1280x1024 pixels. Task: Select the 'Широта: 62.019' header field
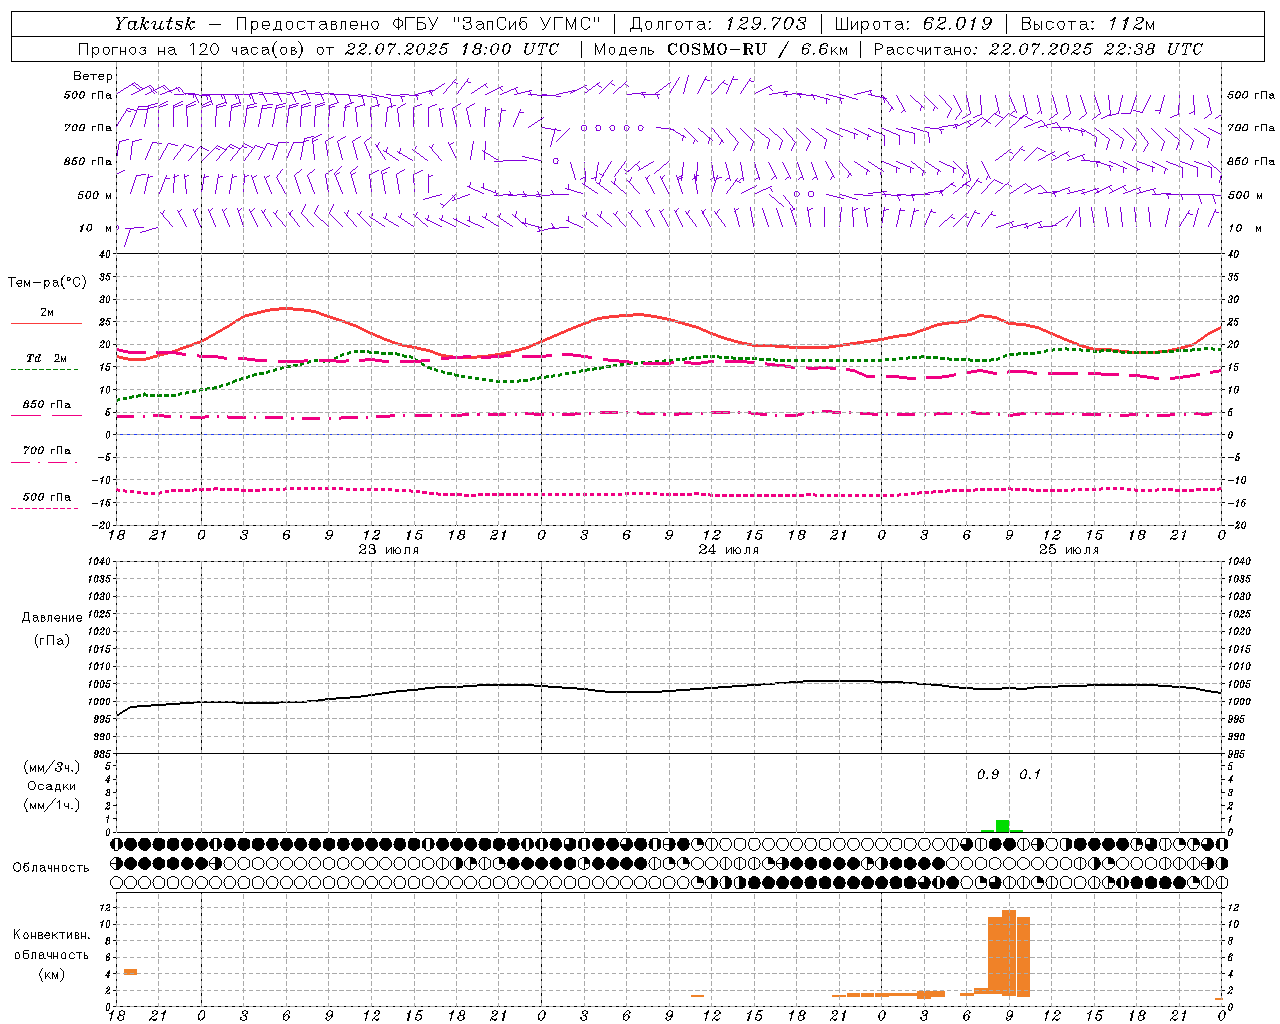point(913,23)
